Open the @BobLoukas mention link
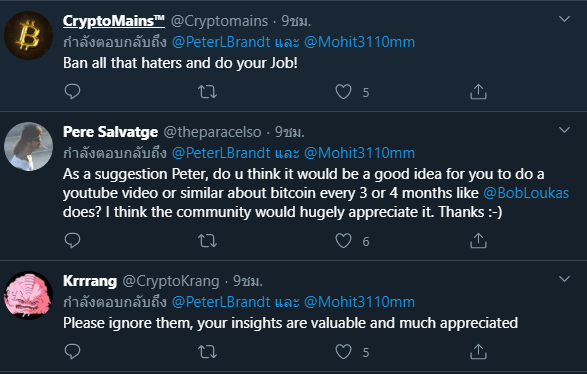The image size is (587, 374). pos(526,193)
